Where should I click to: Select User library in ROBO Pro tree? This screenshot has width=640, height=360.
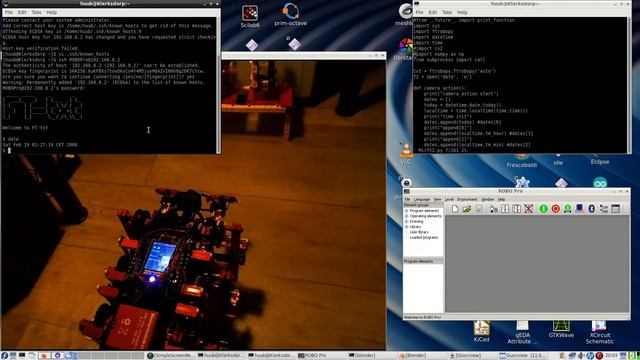tap(419, 232)
